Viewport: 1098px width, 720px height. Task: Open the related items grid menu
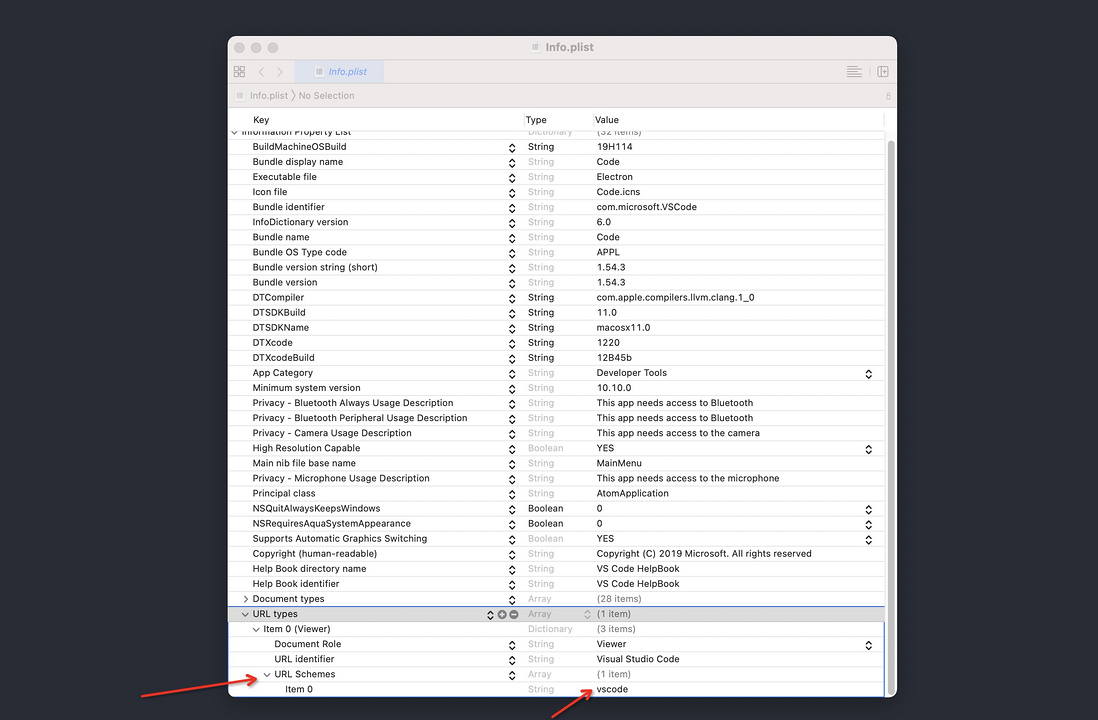pos(239,71)
